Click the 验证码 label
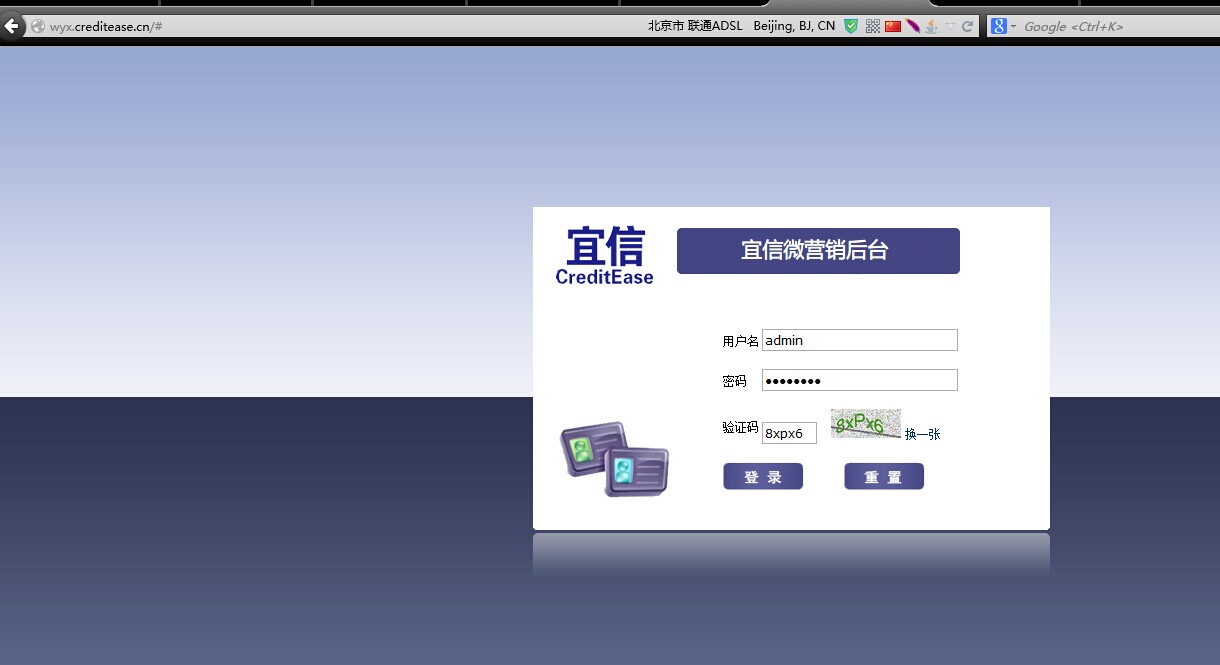The image size is (1220, 665). tap(740, 427)
